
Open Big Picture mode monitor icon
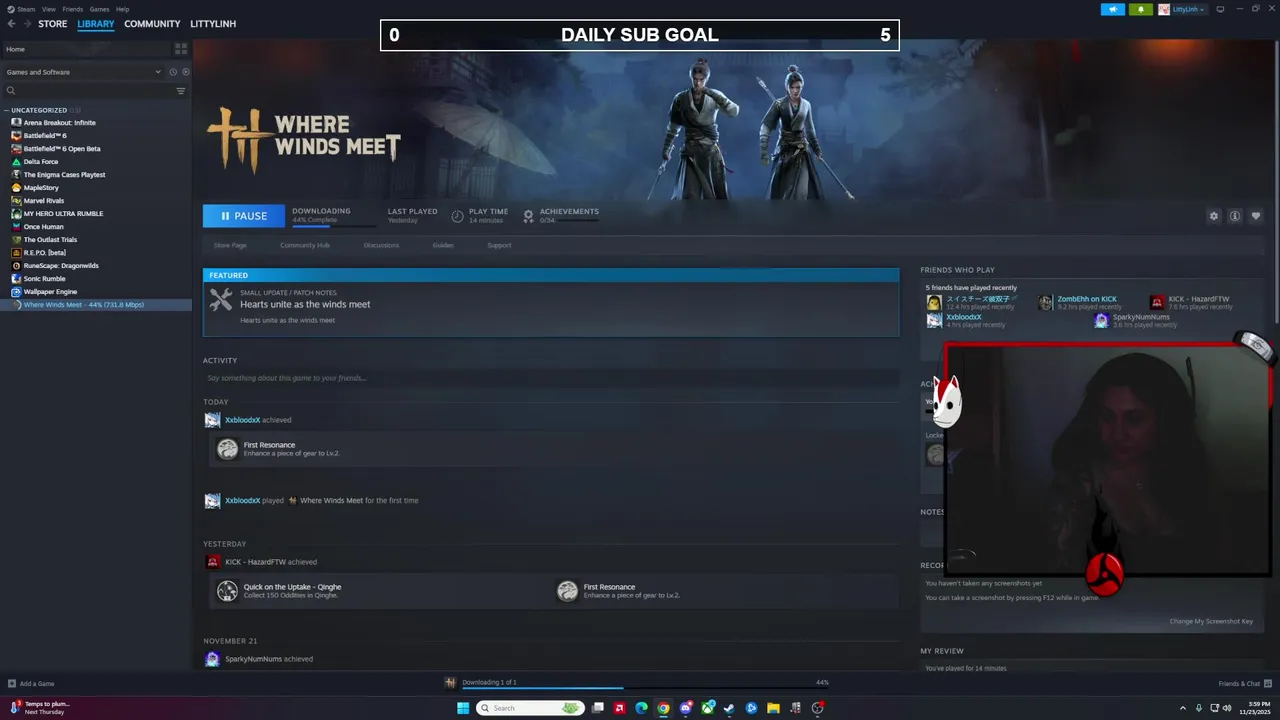[1221, 9]
